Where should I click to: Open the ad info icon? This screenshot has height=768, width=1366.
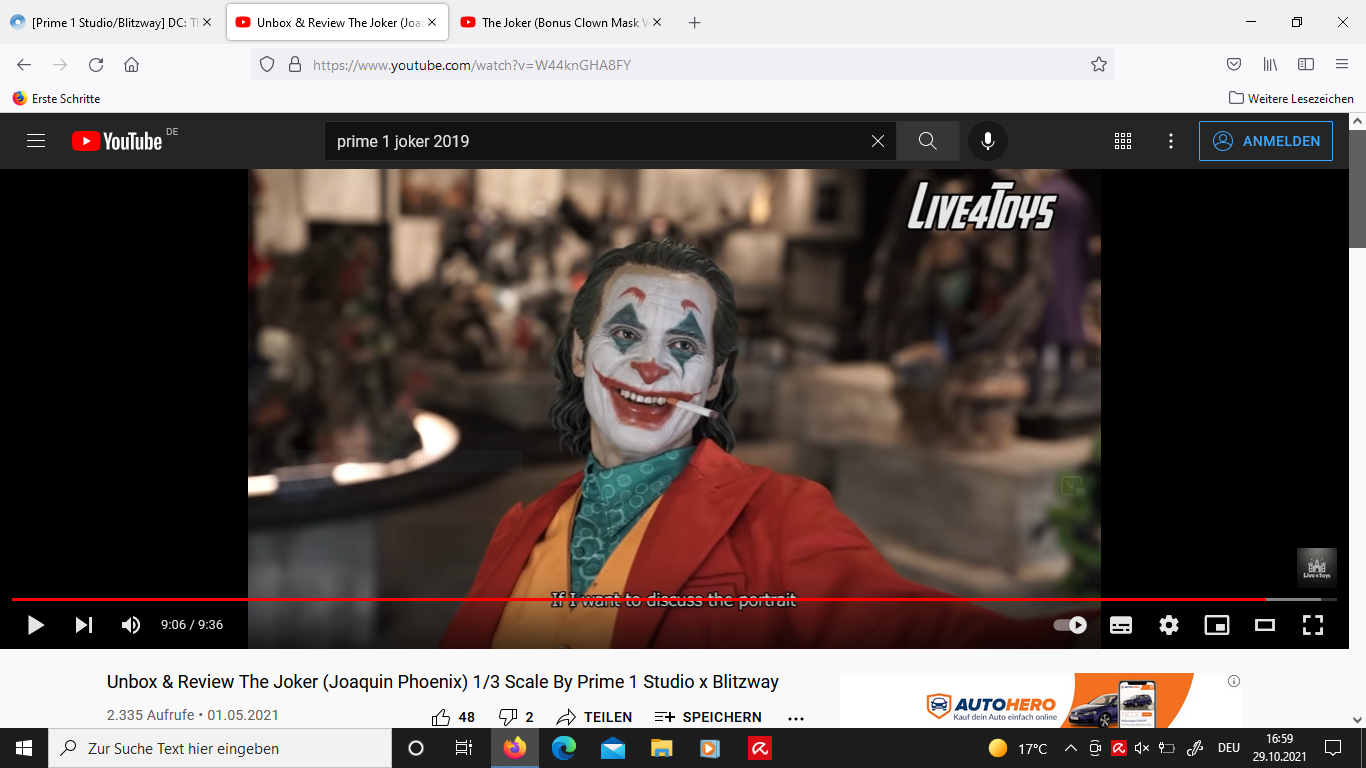tap(1234, 681)
